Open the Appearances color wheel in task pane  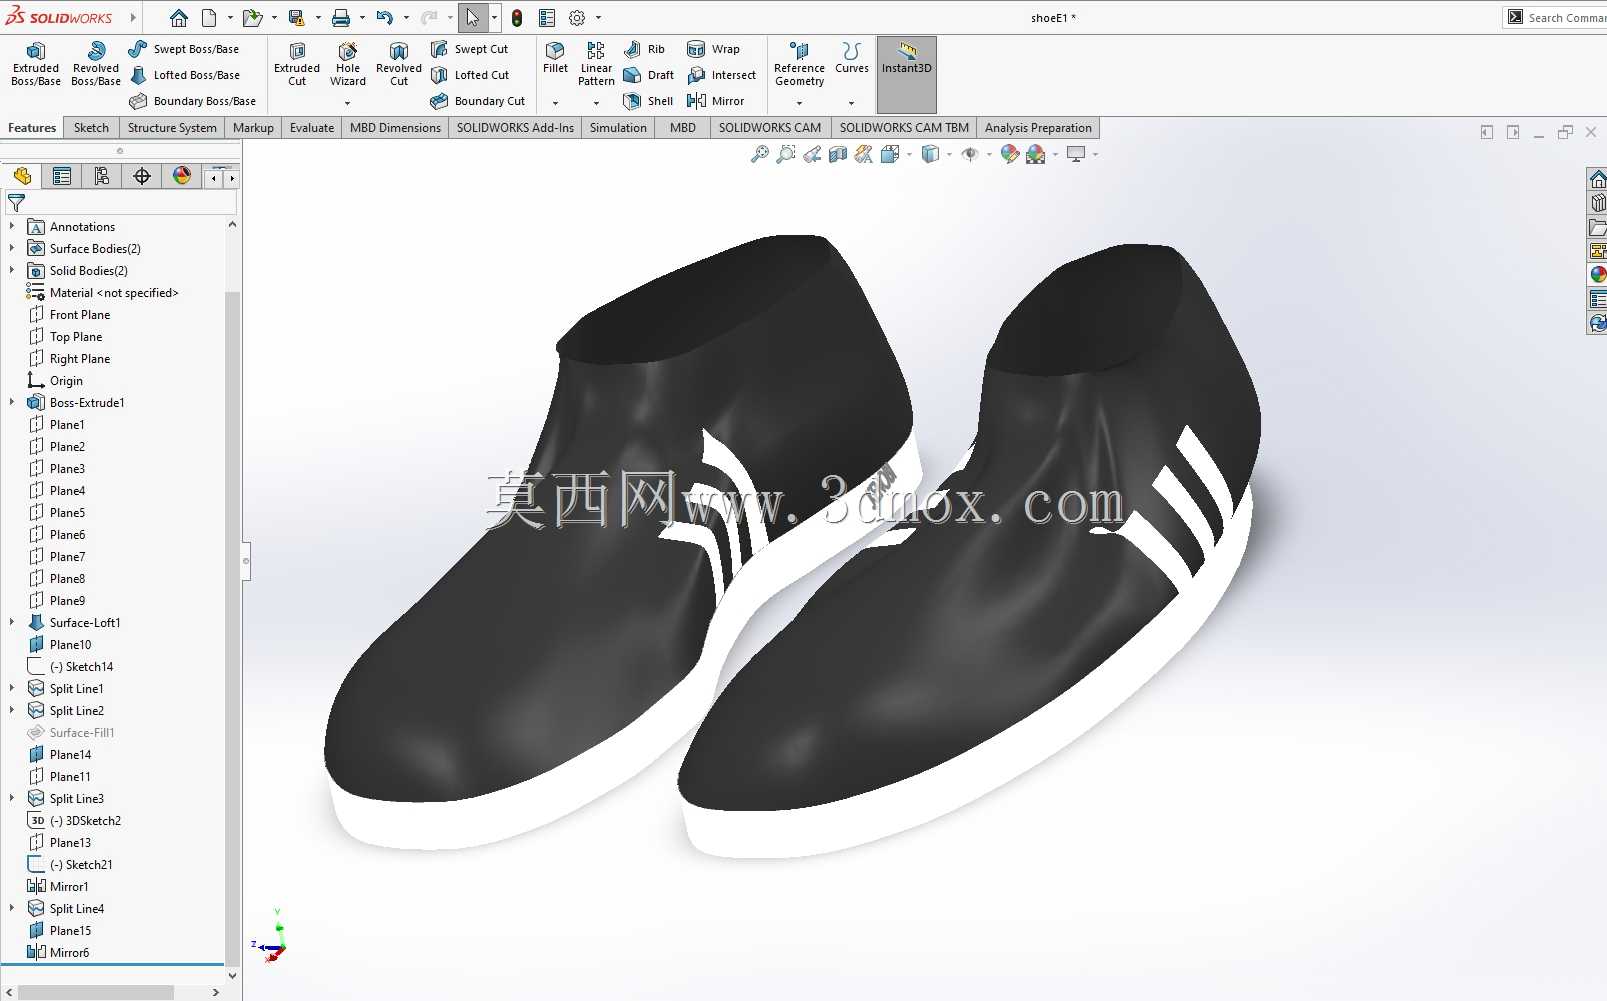[1597, 274]
